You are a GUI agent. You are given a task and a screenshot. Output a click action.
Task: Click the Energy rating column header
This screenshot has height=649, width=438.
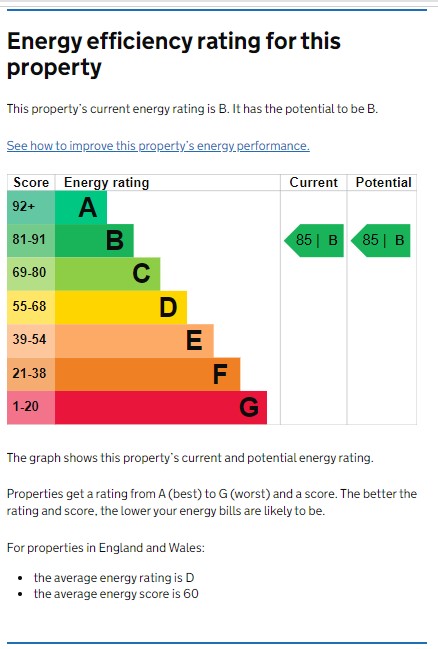click(106, 183)
